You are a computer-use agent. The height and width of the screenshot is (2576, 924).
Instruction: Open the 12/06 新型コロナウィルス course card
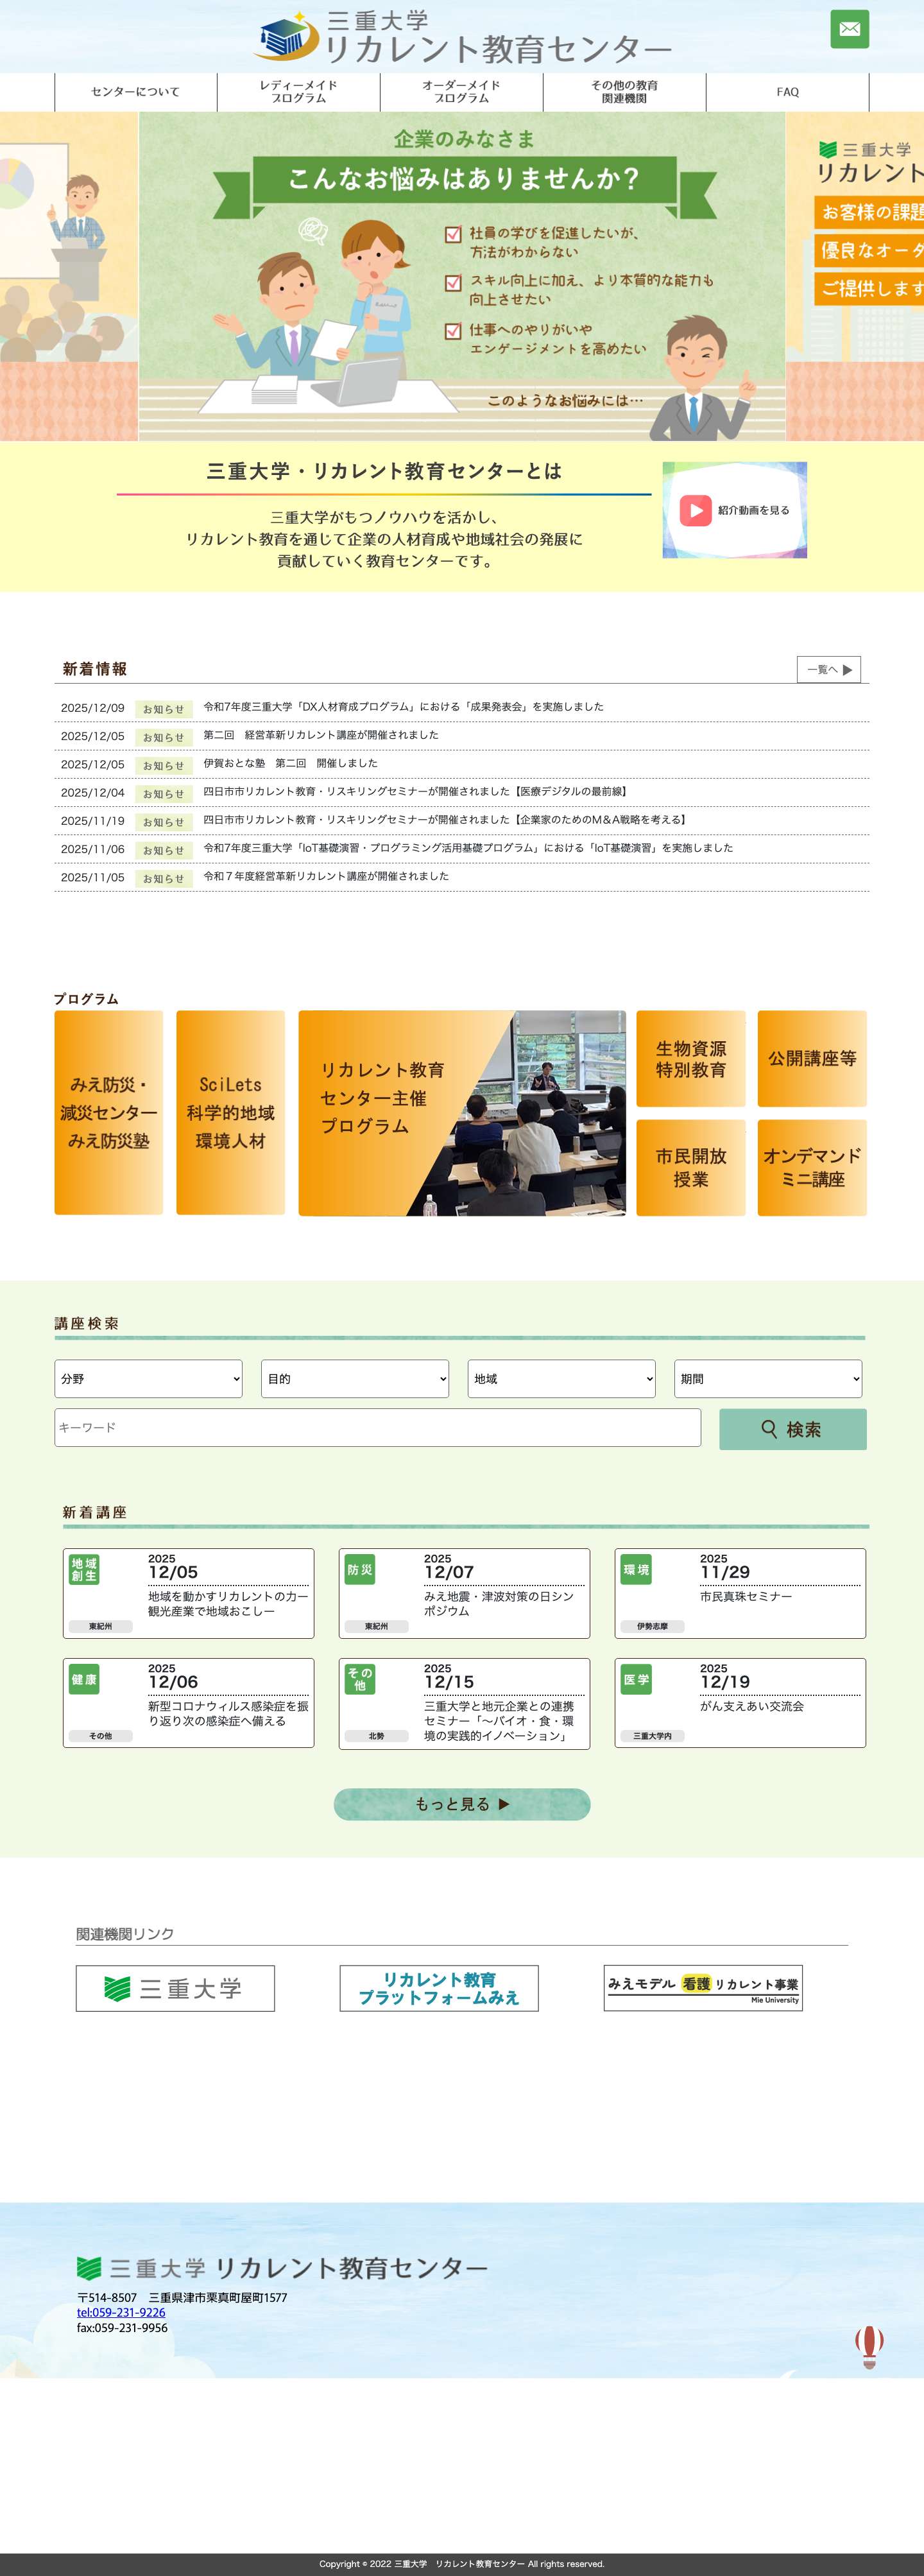click(x=188, y=1703)
